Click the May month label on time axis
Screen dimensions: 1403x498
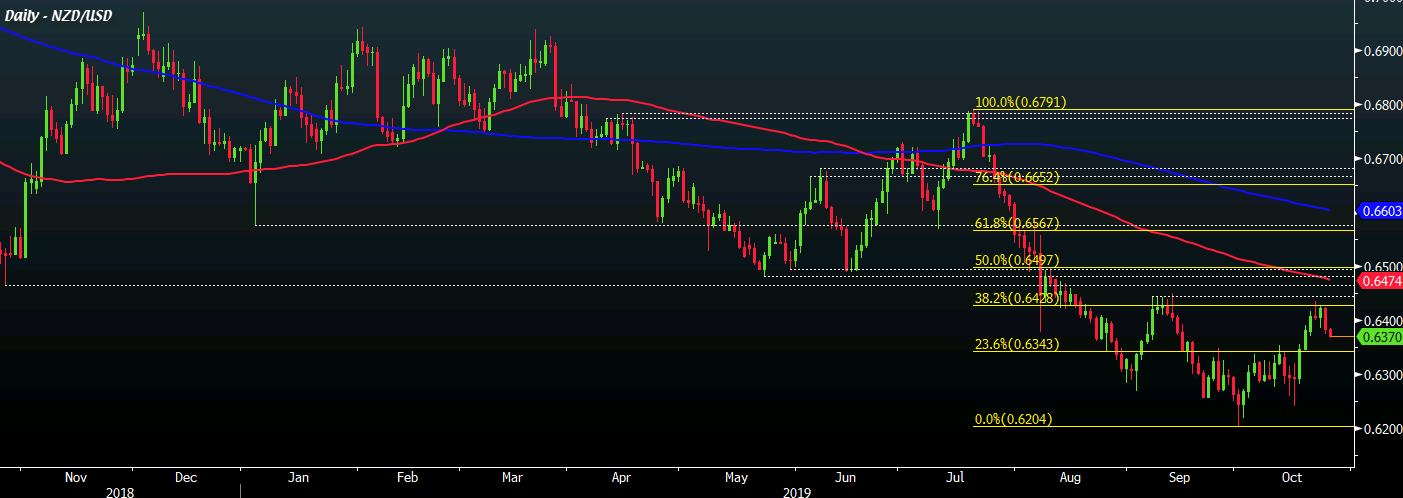pyautogui.click(x=737, y=478)
